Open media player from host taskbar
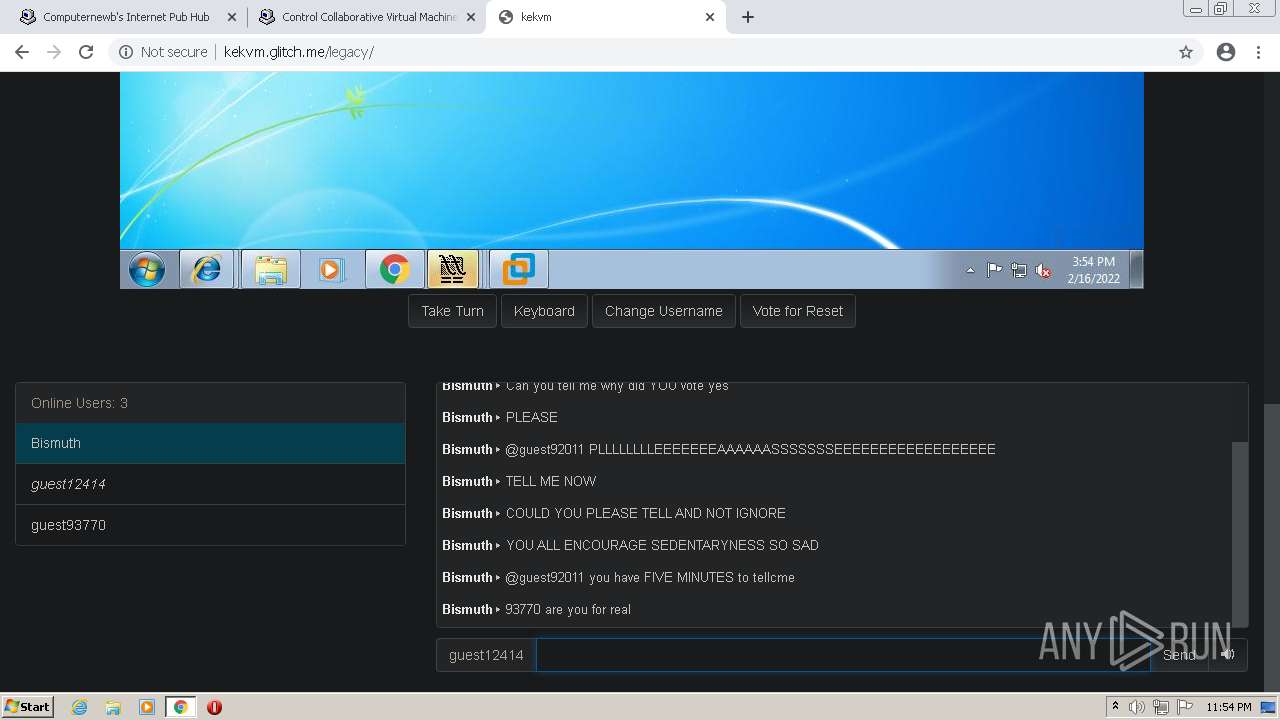This screenshot has height=720, width=1280. click(x=146, y=707)
